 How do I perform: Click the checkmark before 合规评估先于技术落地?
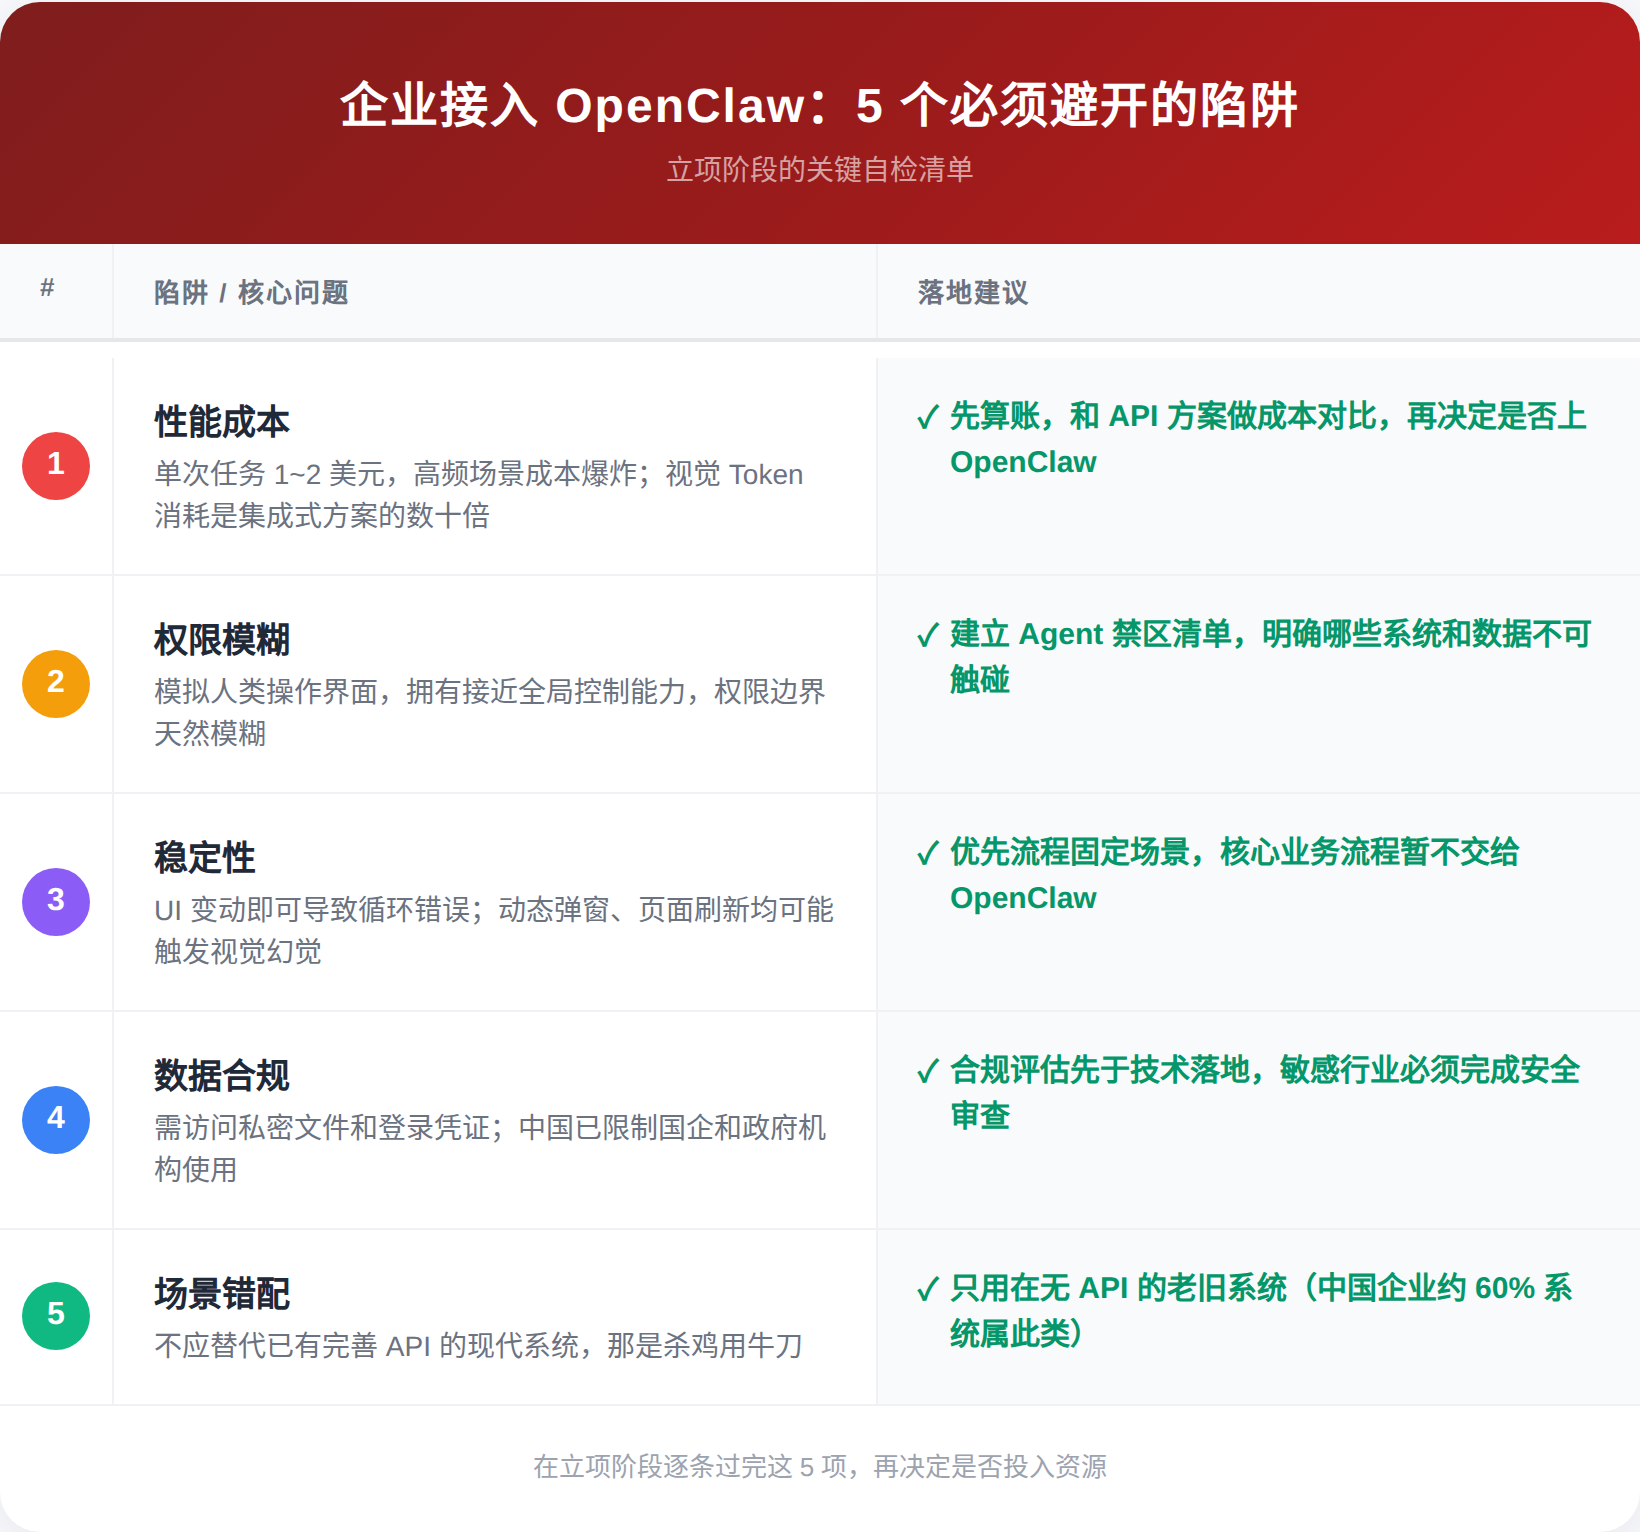coord(928,1071)
